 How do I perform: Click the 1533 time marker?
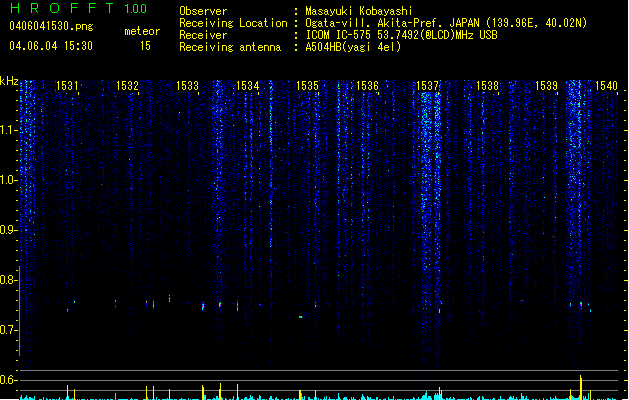(x=187, y=86)
